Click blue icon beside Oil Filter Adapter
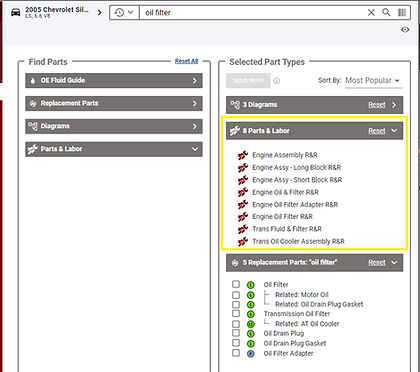Image resolution: width=420 pixels, height=372 pixels. (251, 354)
